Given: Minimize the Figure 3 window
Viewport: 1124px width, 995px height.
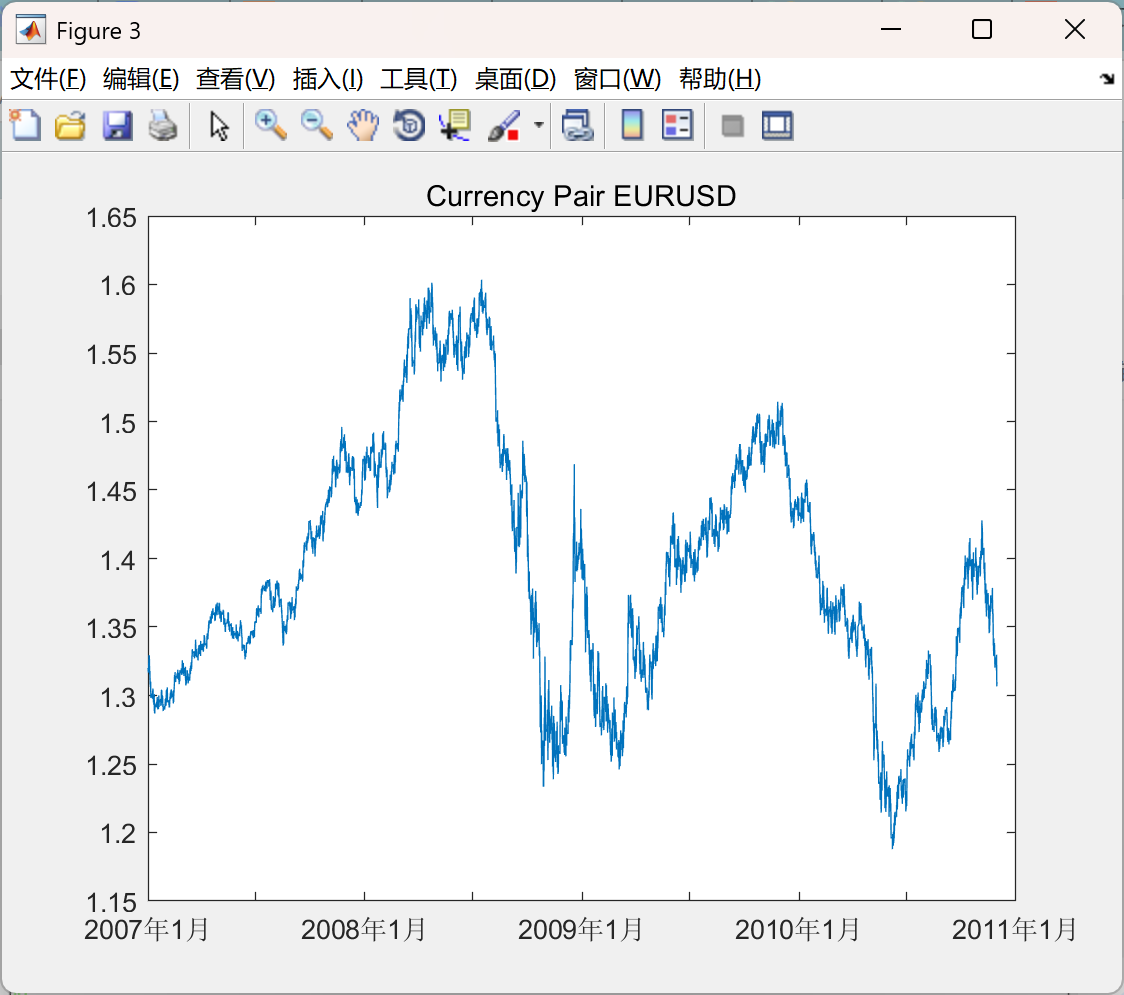Looking at the screenshot, I should pyautogui.click(x=890, y=29).
